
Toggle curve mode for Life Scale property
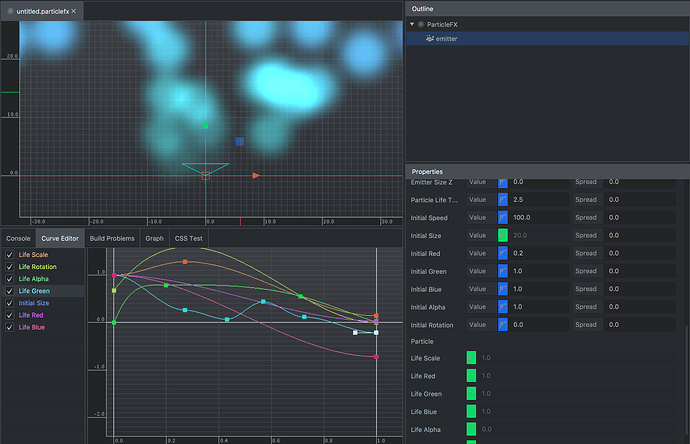pyautogui.click(x=471, y=358)
